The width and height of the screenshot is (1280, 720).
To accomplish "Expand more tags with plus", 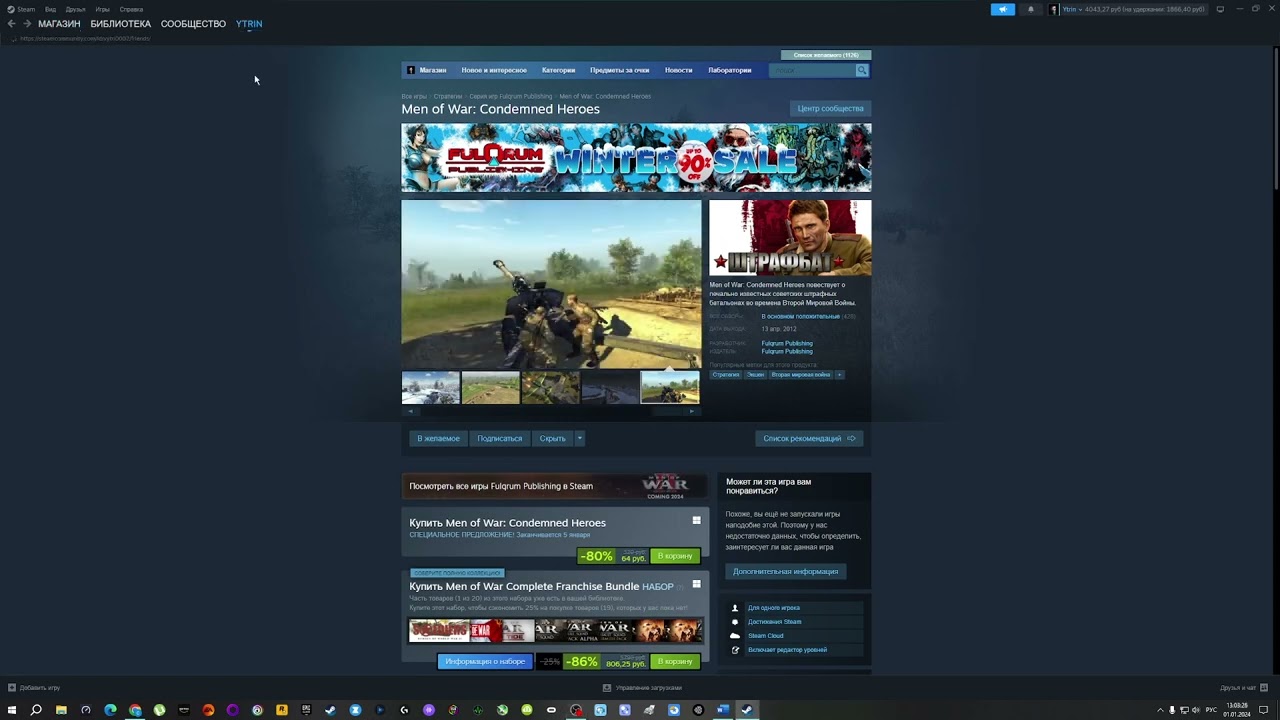I will (x=839, y=375).
